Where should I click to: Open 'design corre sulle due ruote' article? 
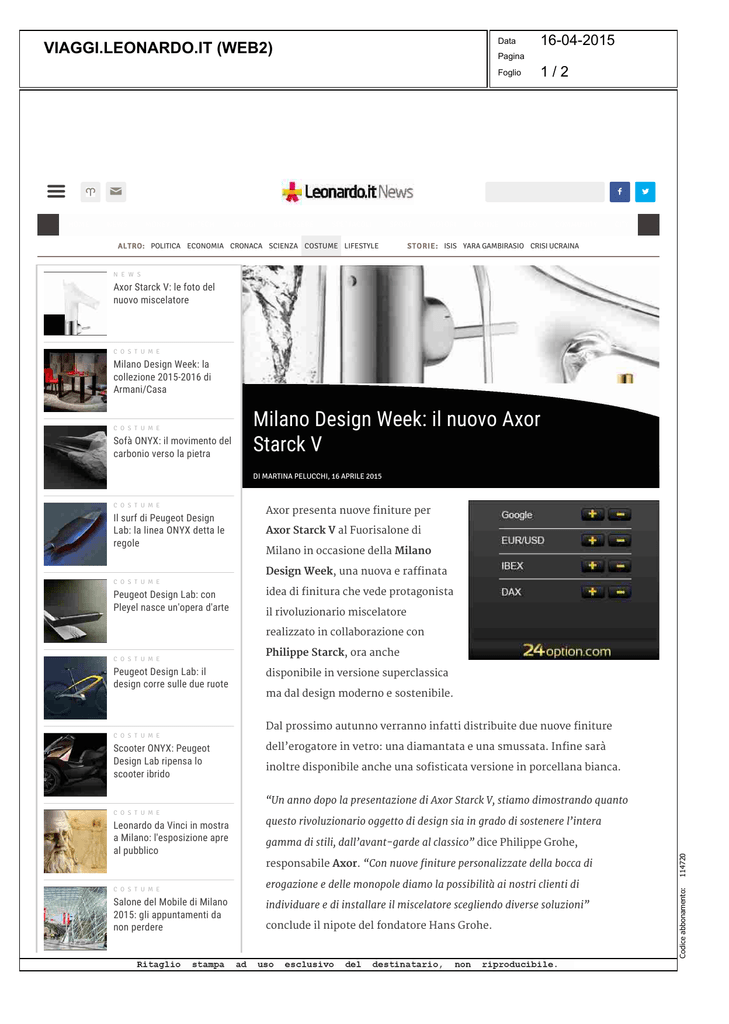(x=170, y=678)
